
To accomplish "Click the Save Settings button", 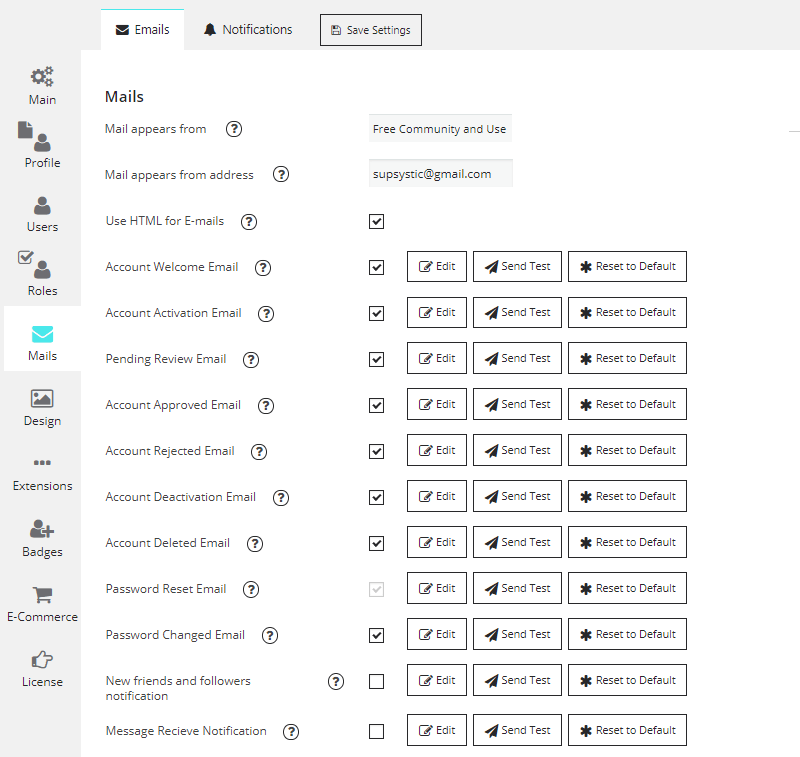I will pos(371,30).
